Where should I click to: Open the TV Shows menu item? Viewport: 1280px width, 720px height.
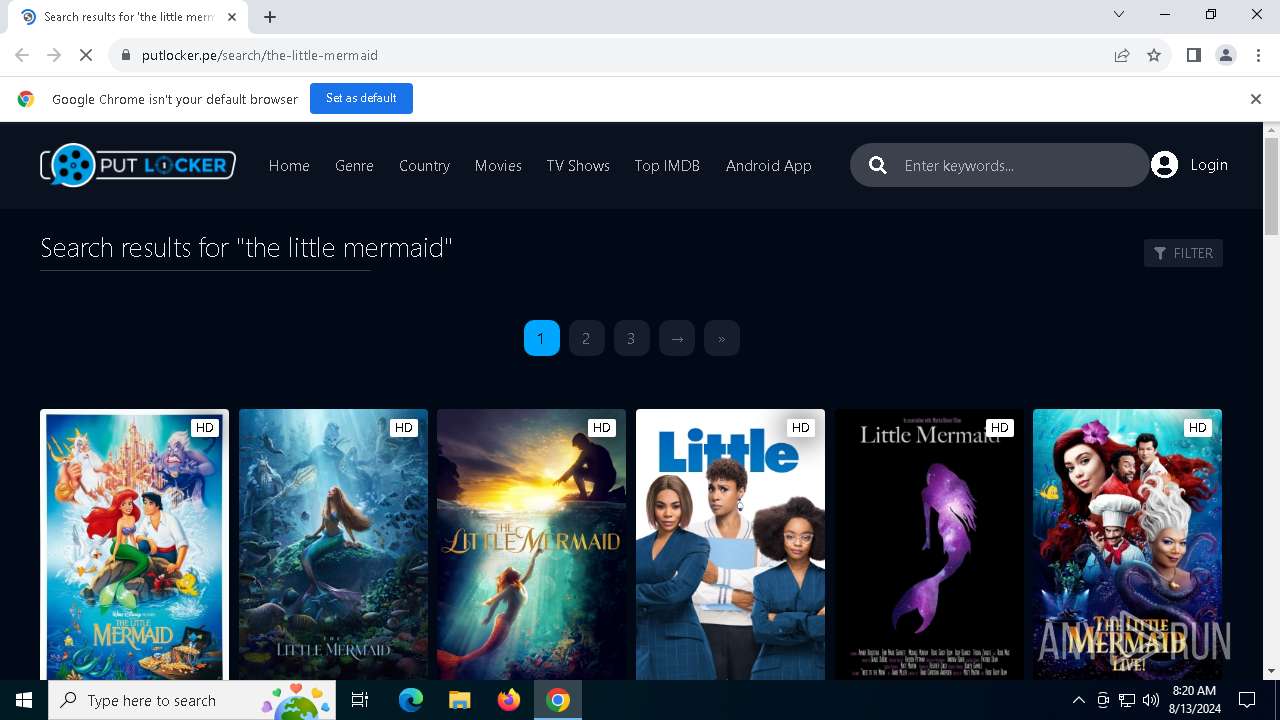[x=578, y=166]
